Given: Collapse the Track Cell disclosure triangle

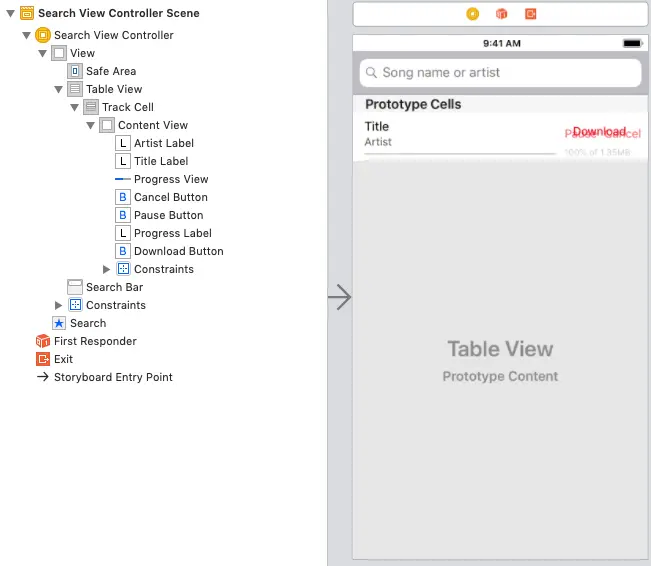Looking at the screenshot, I should tap(75, 107).
